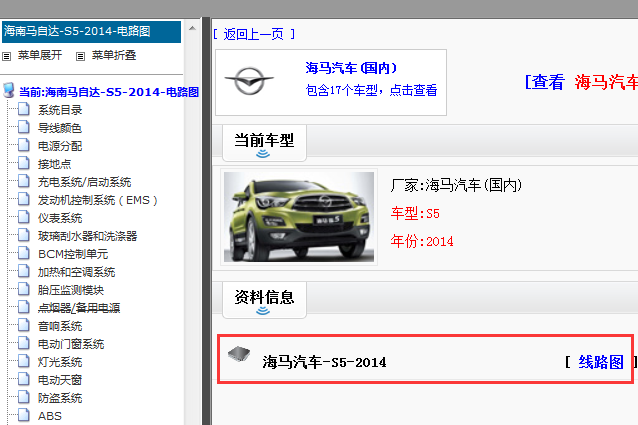Screen dimensions: 638x425
Task: Collapse all menus with 菜单折叠
Action: point(114,55)
